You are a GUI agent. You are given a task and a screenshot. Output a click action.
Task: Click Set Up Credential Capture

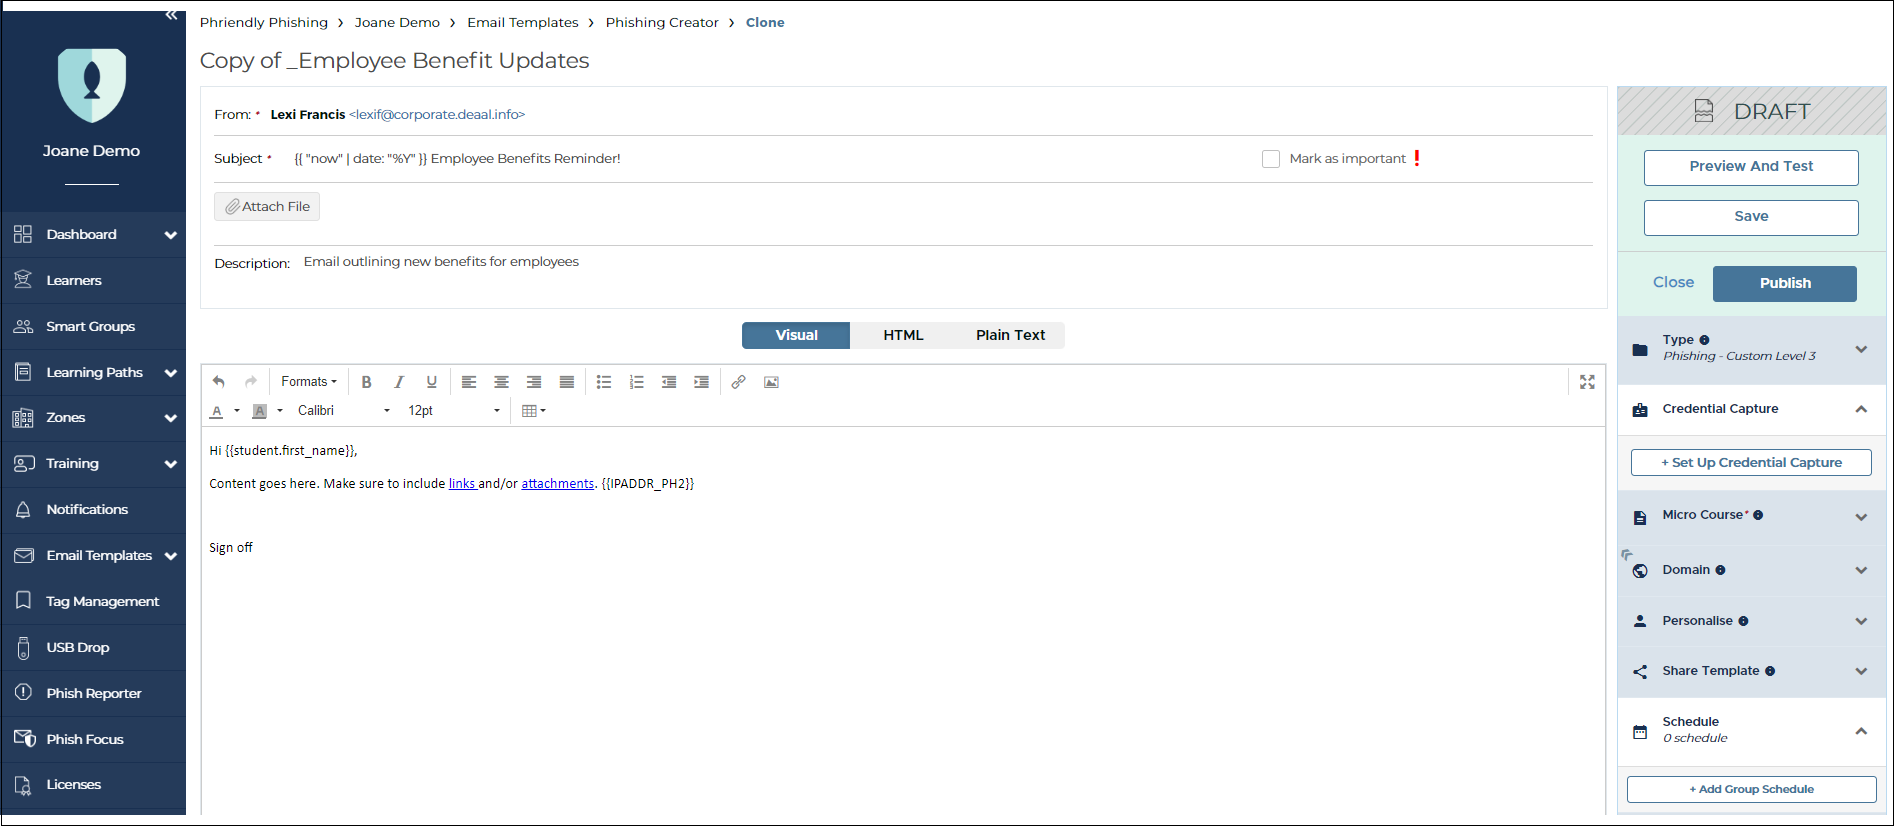point(1753,463)
